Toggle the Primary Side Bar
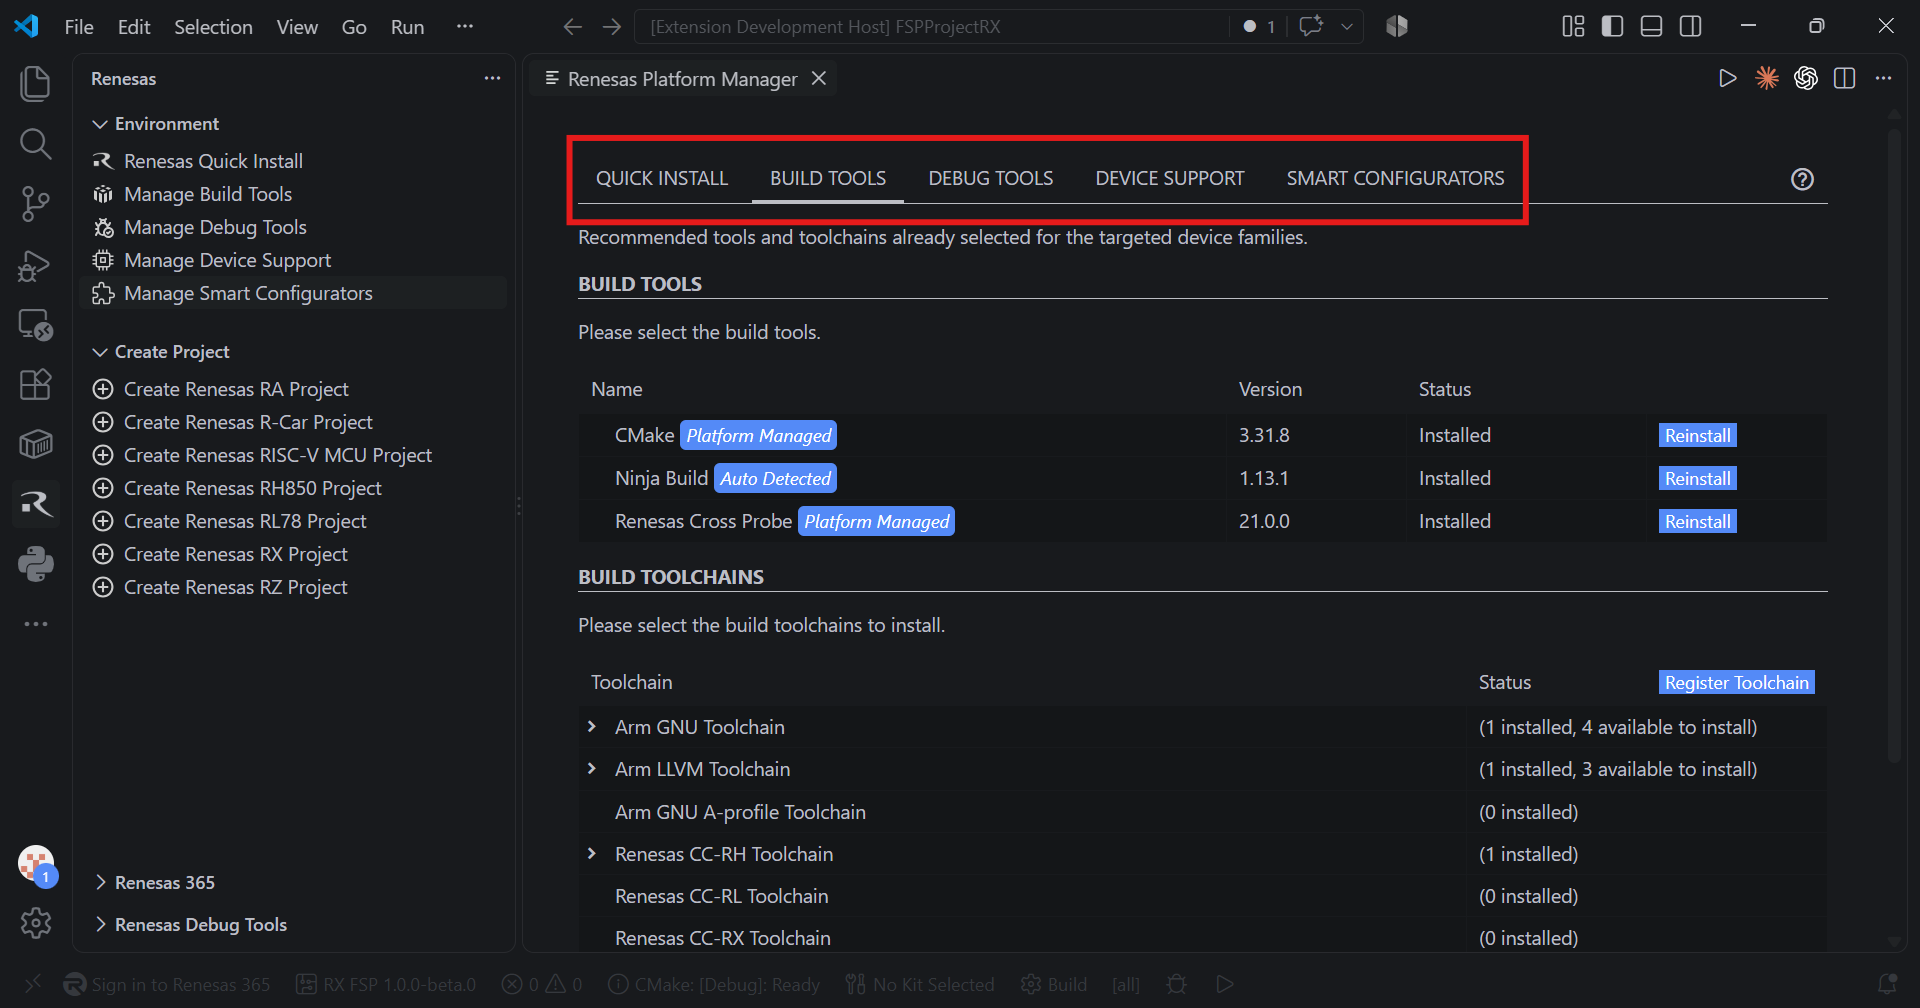Image resolution: width=1920 pixels, height=1008 pixels. point(1612,27)
